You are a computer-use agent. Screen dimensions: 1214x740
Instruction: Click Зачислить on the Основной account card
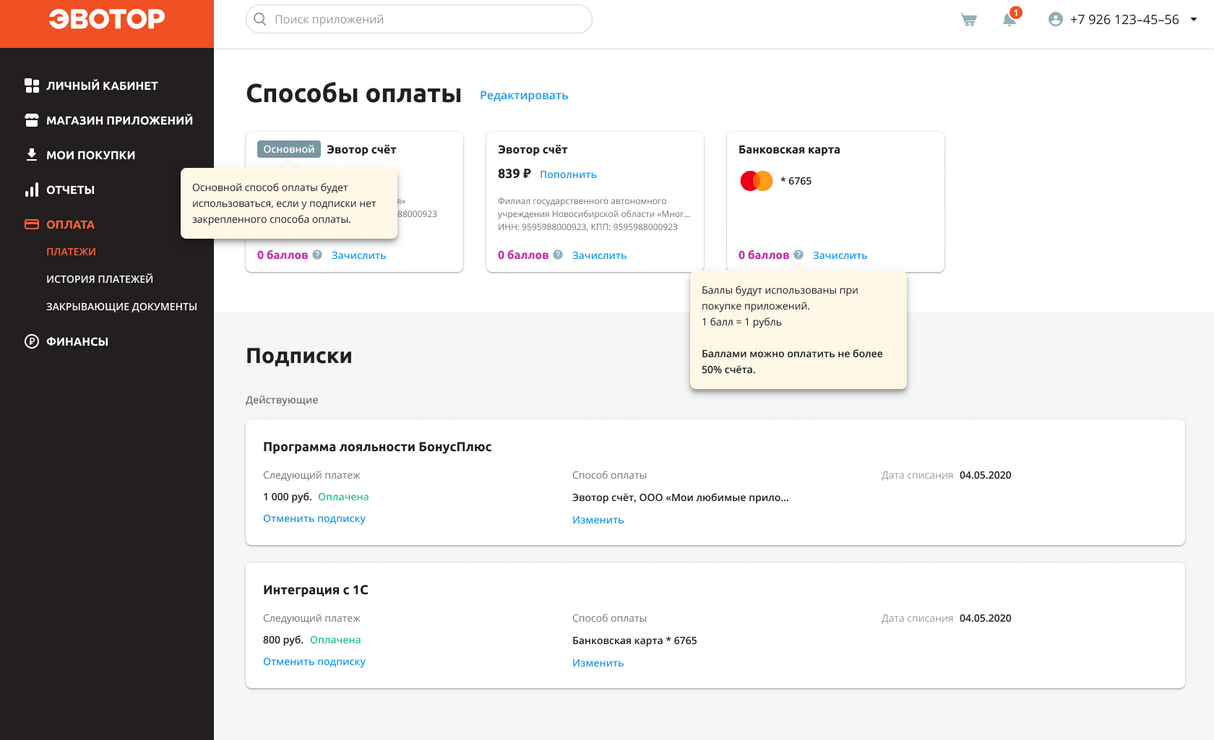point(359,255)
